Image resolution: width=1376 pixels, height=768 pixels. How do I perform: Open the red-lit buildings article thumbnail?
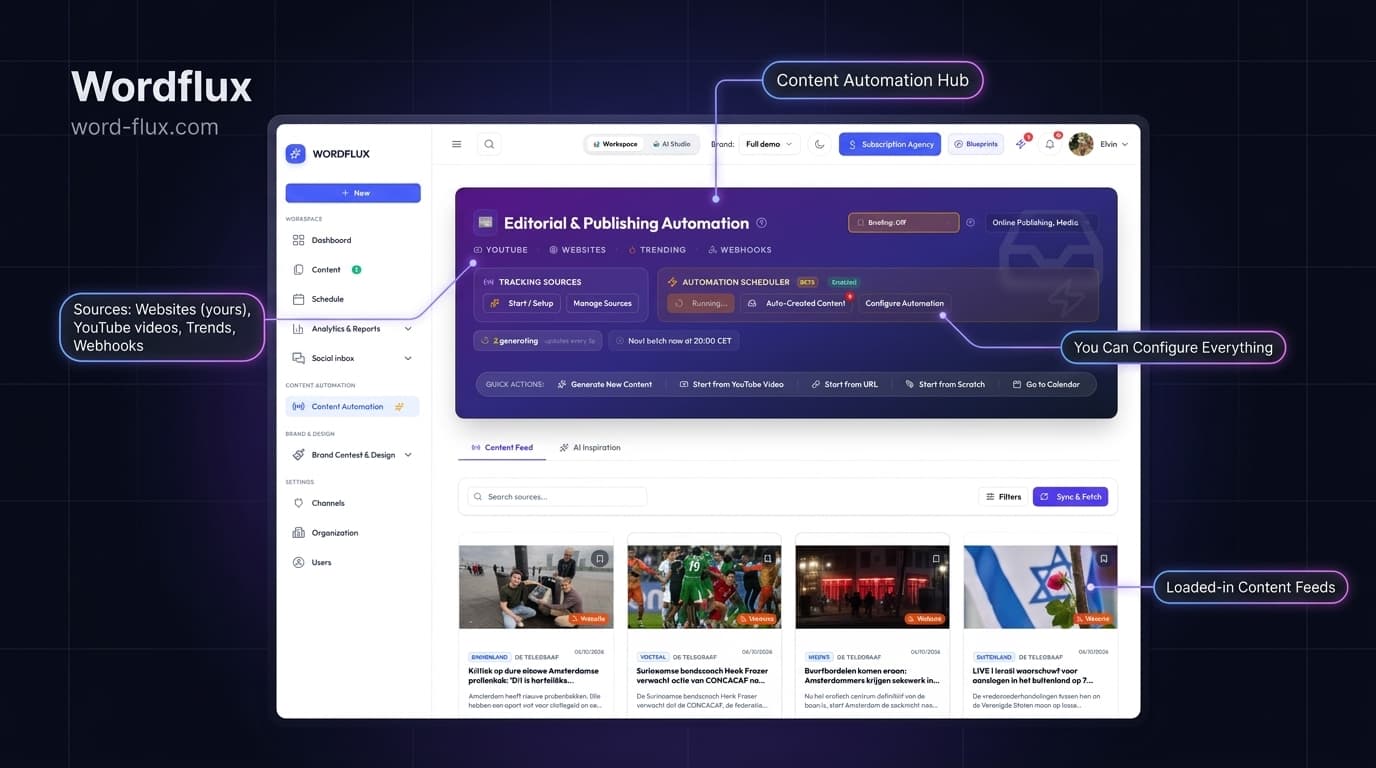(x=872, y=587)
